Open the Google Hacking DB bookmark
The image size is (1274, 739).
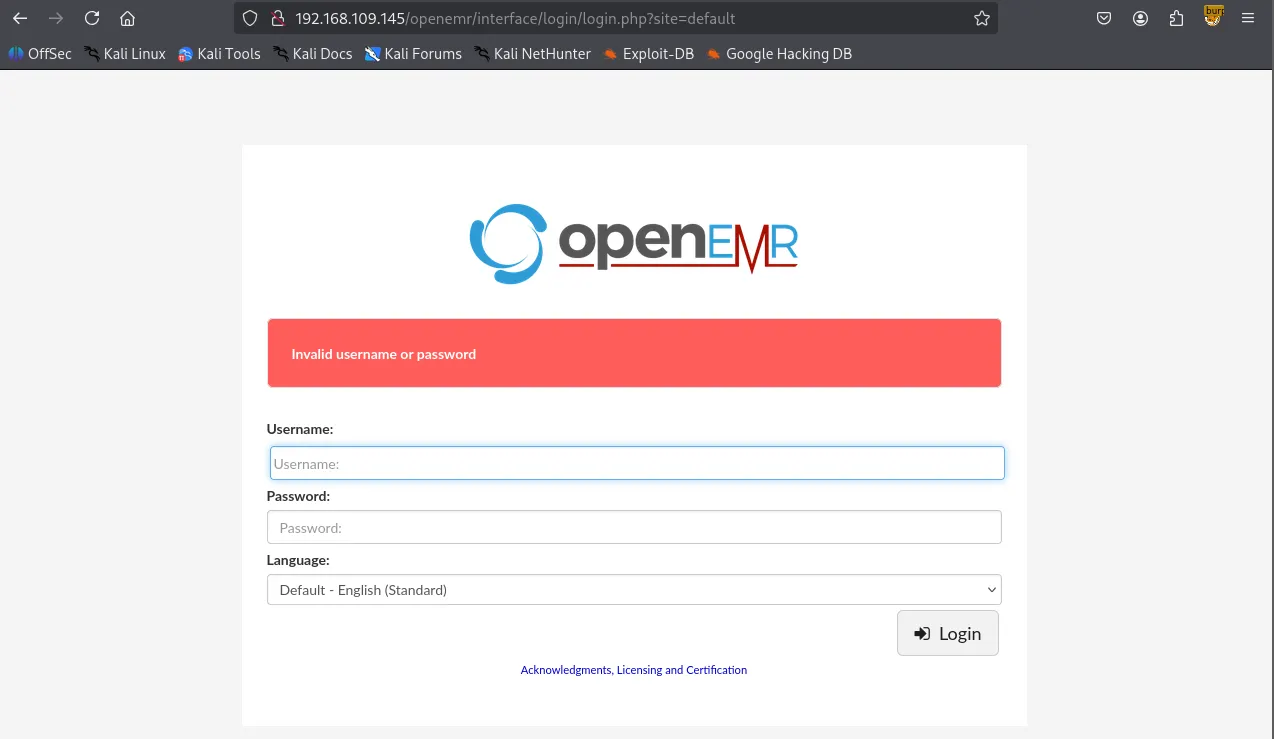click(x=779, y=54)
